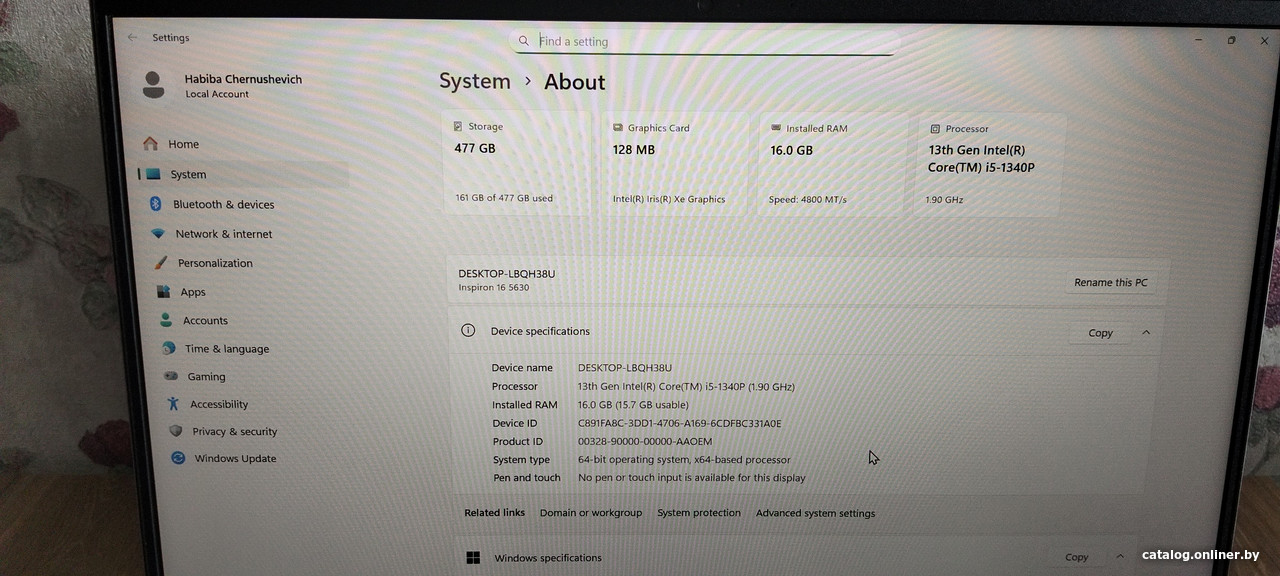
Task: Open Apps icon in sidebar
Action: (x=163, y=292)
